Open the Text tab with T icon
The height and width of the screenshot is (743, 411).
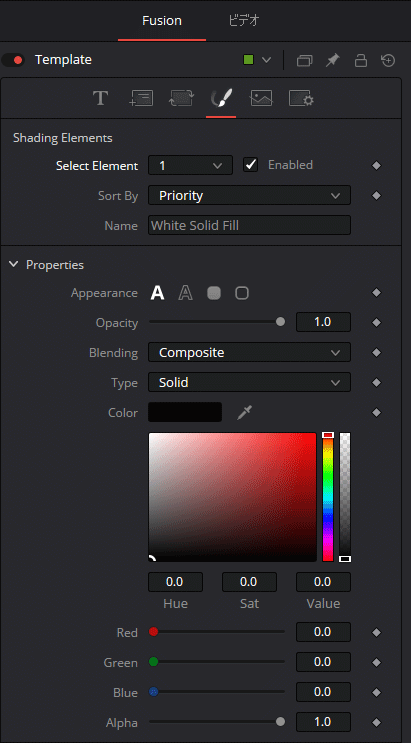[x=100, y=99]
